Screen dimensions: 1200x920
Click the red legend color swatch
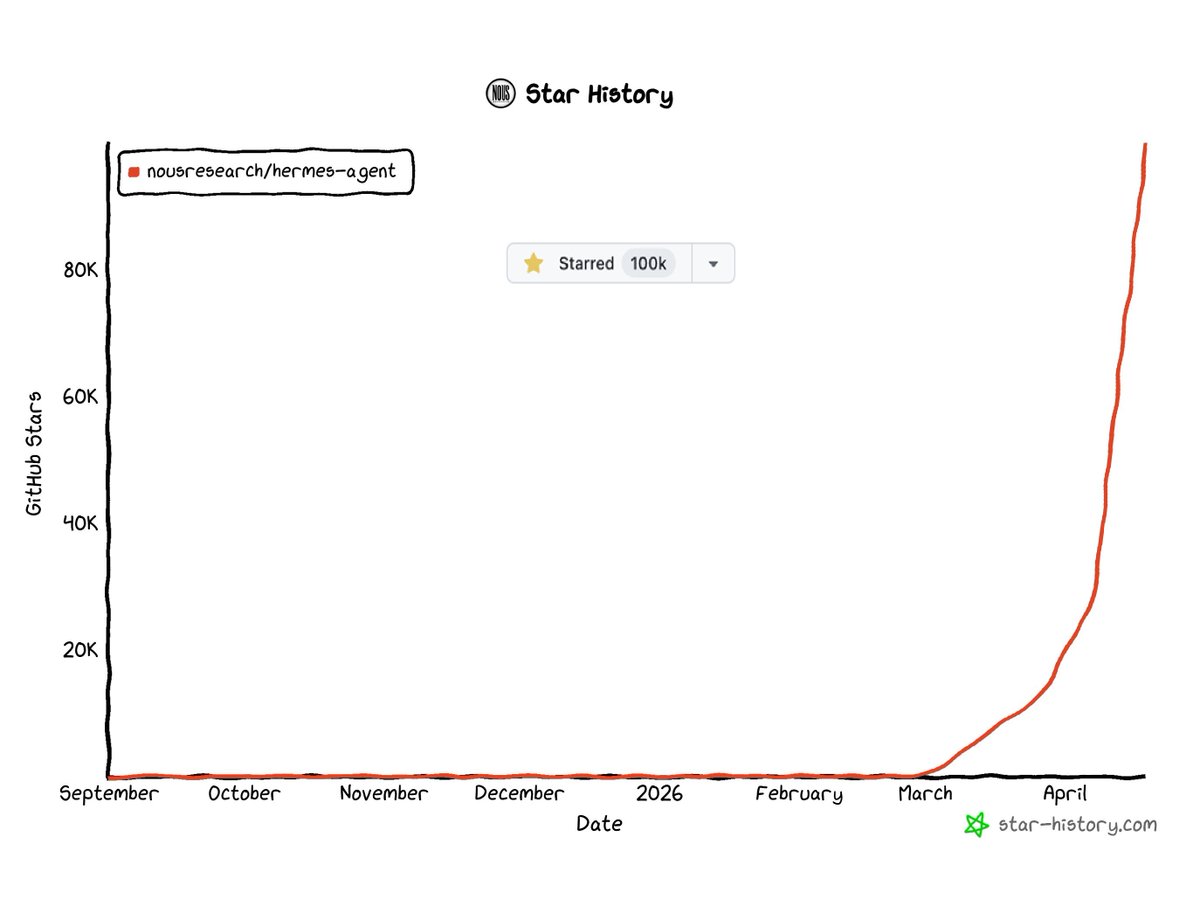tap(134, 172)
